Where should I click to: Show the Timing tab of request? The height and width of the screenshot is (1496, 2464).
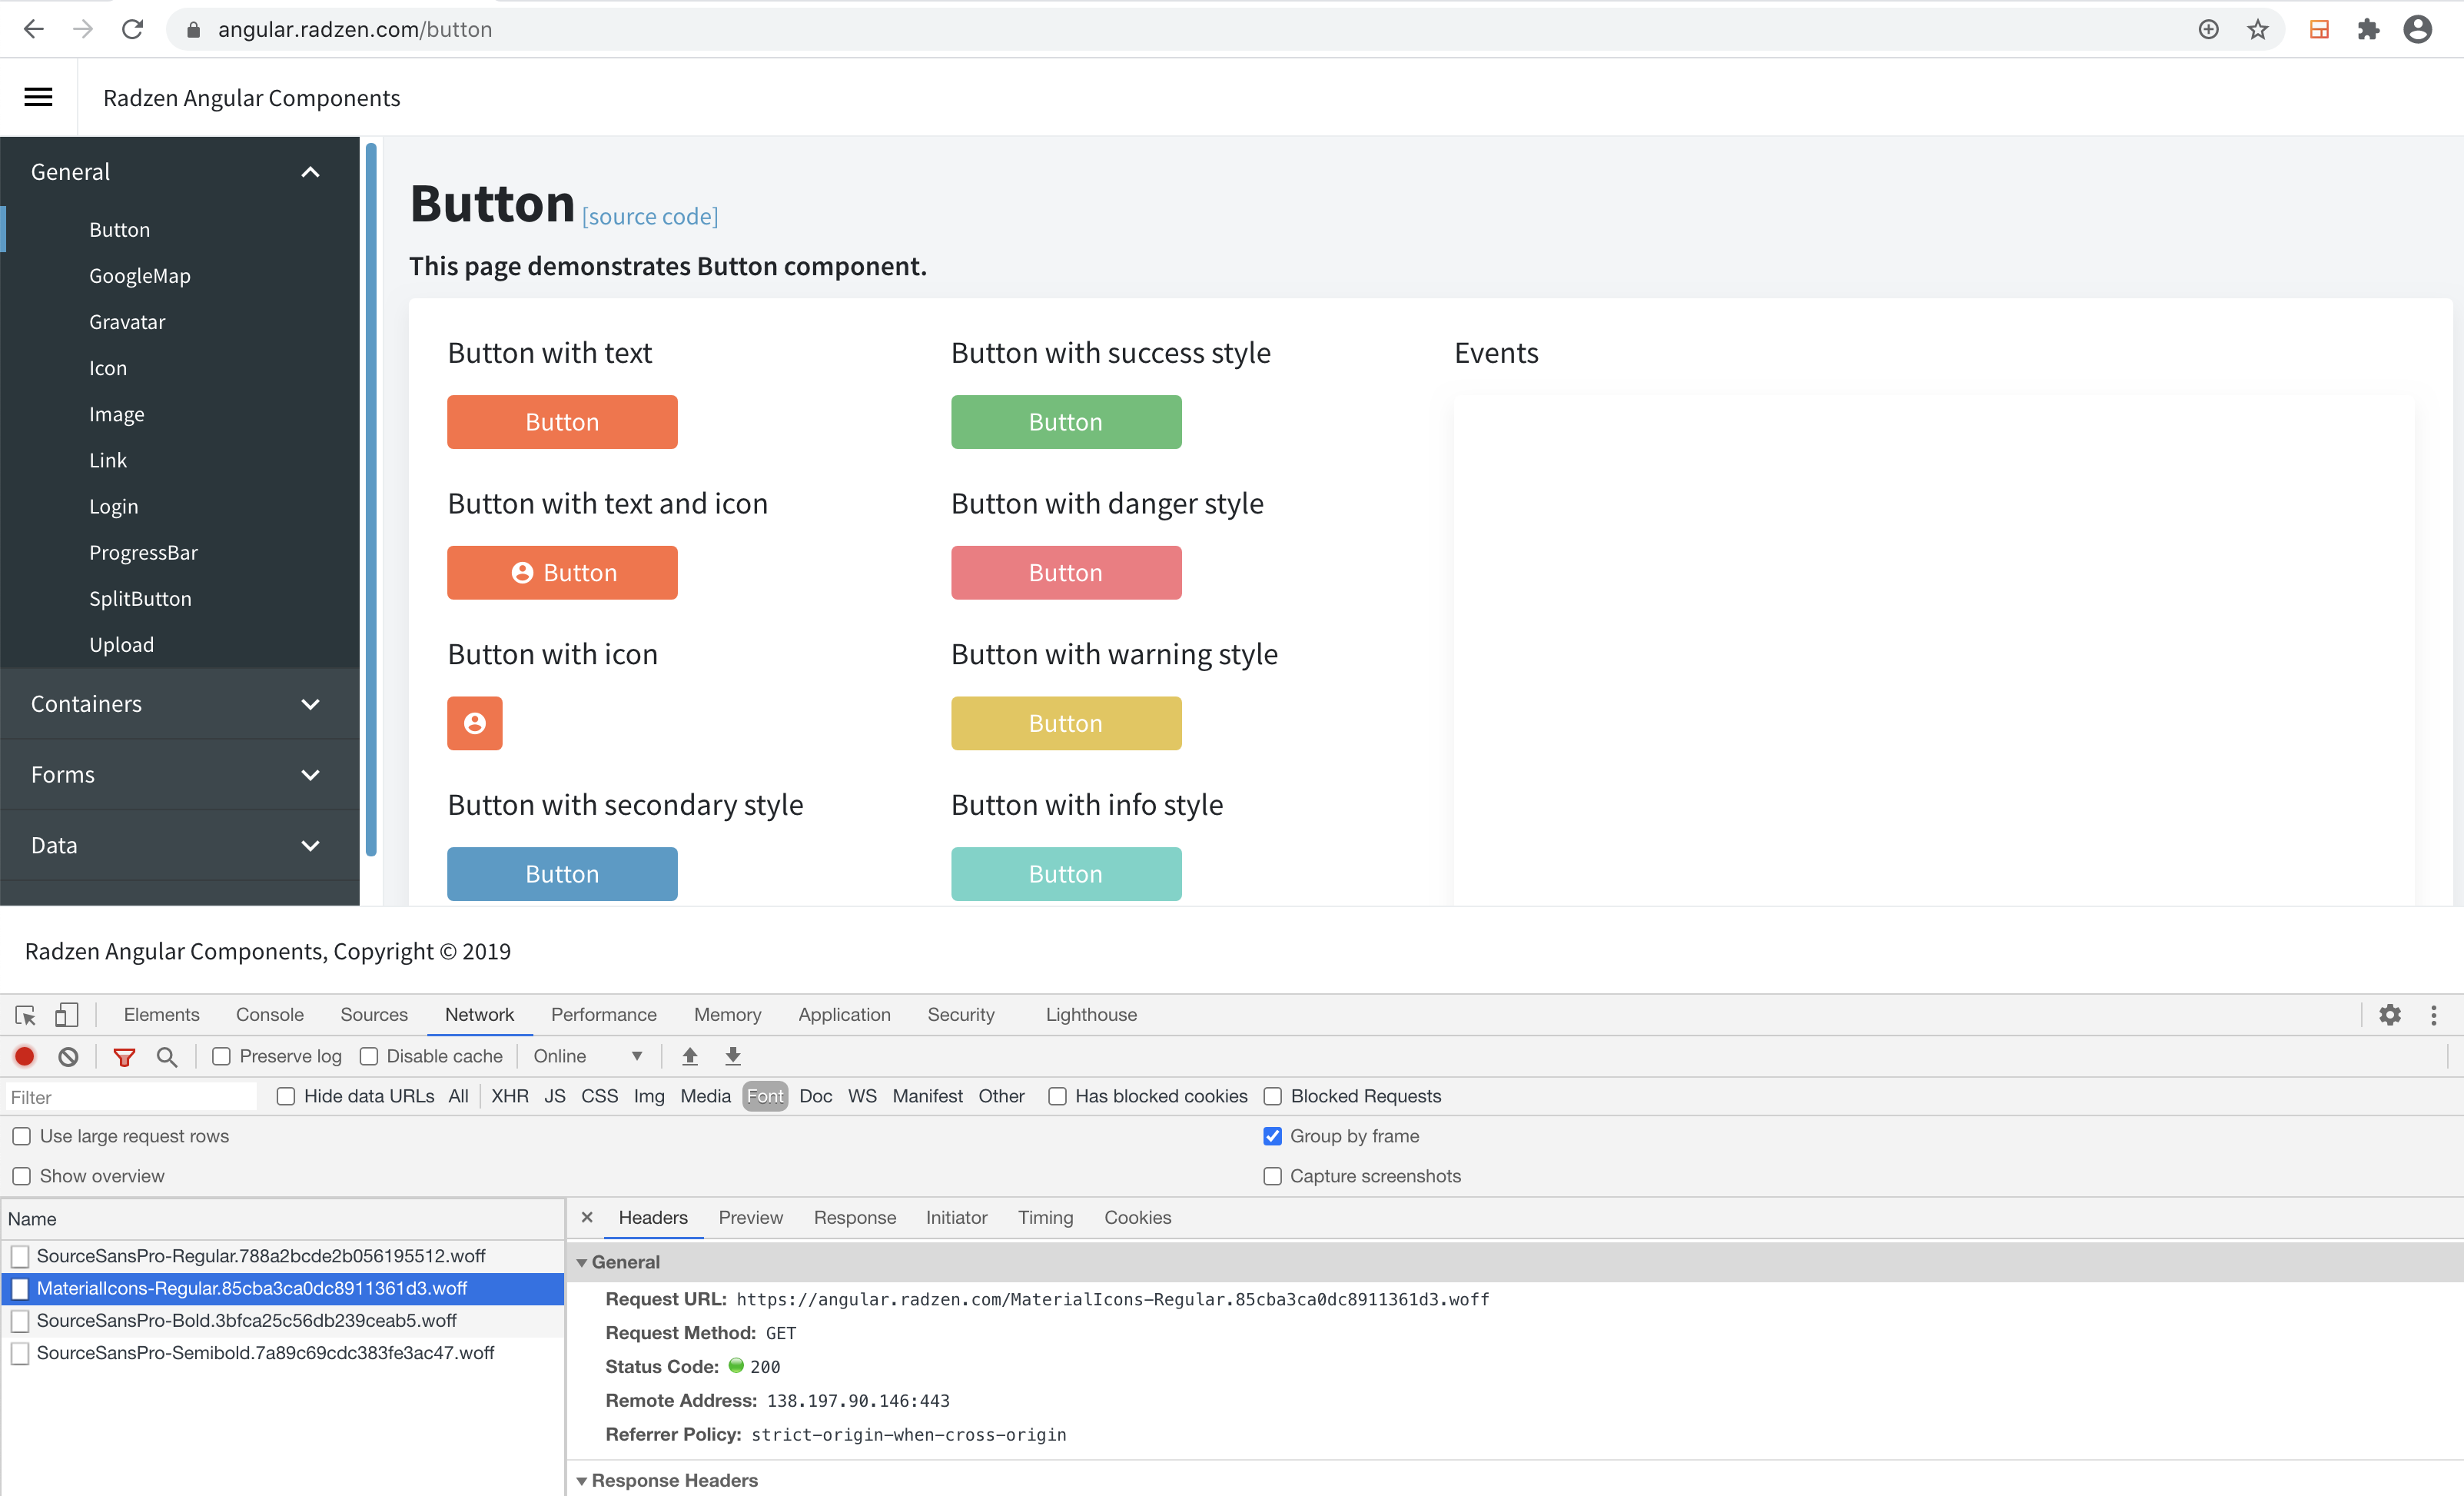1045,1217
